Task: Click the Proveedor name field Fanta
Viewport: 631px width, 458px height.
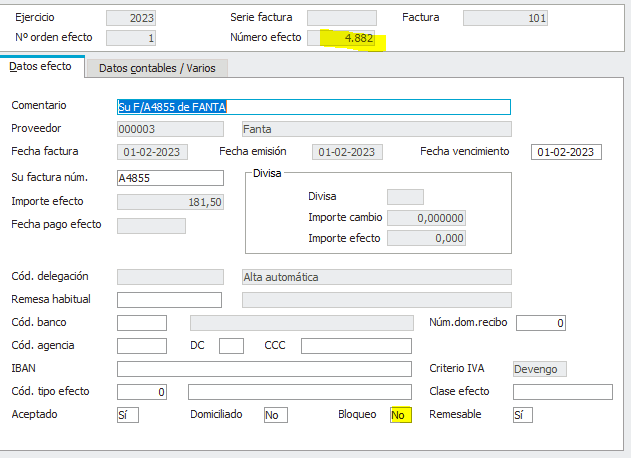Action: click(x=377, y=129)
